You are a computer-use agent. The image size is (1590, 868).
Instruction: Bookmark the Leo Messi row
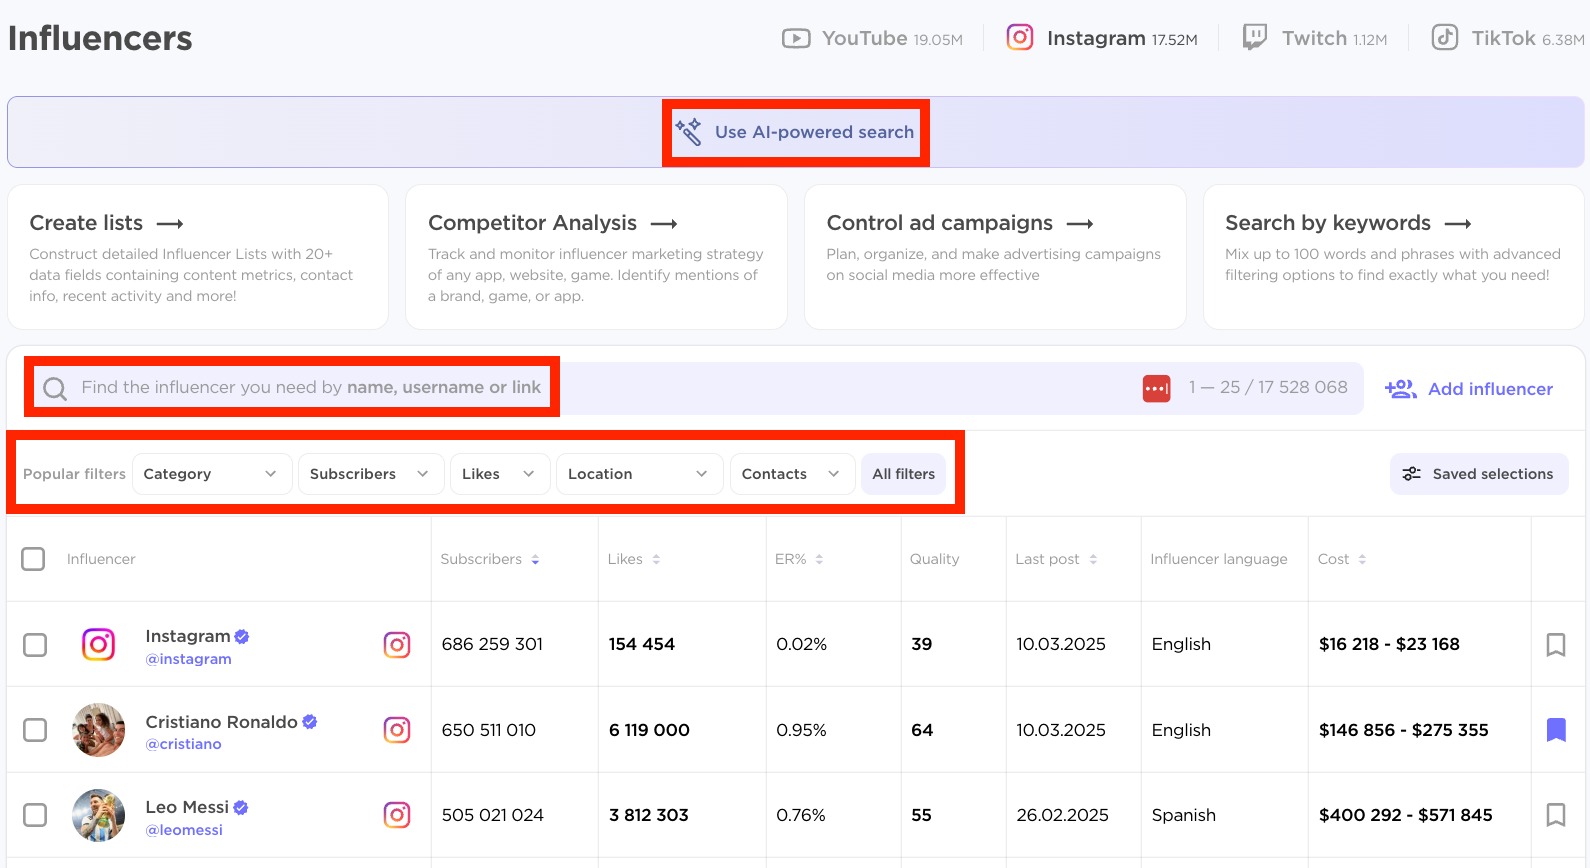point(1556,815)
